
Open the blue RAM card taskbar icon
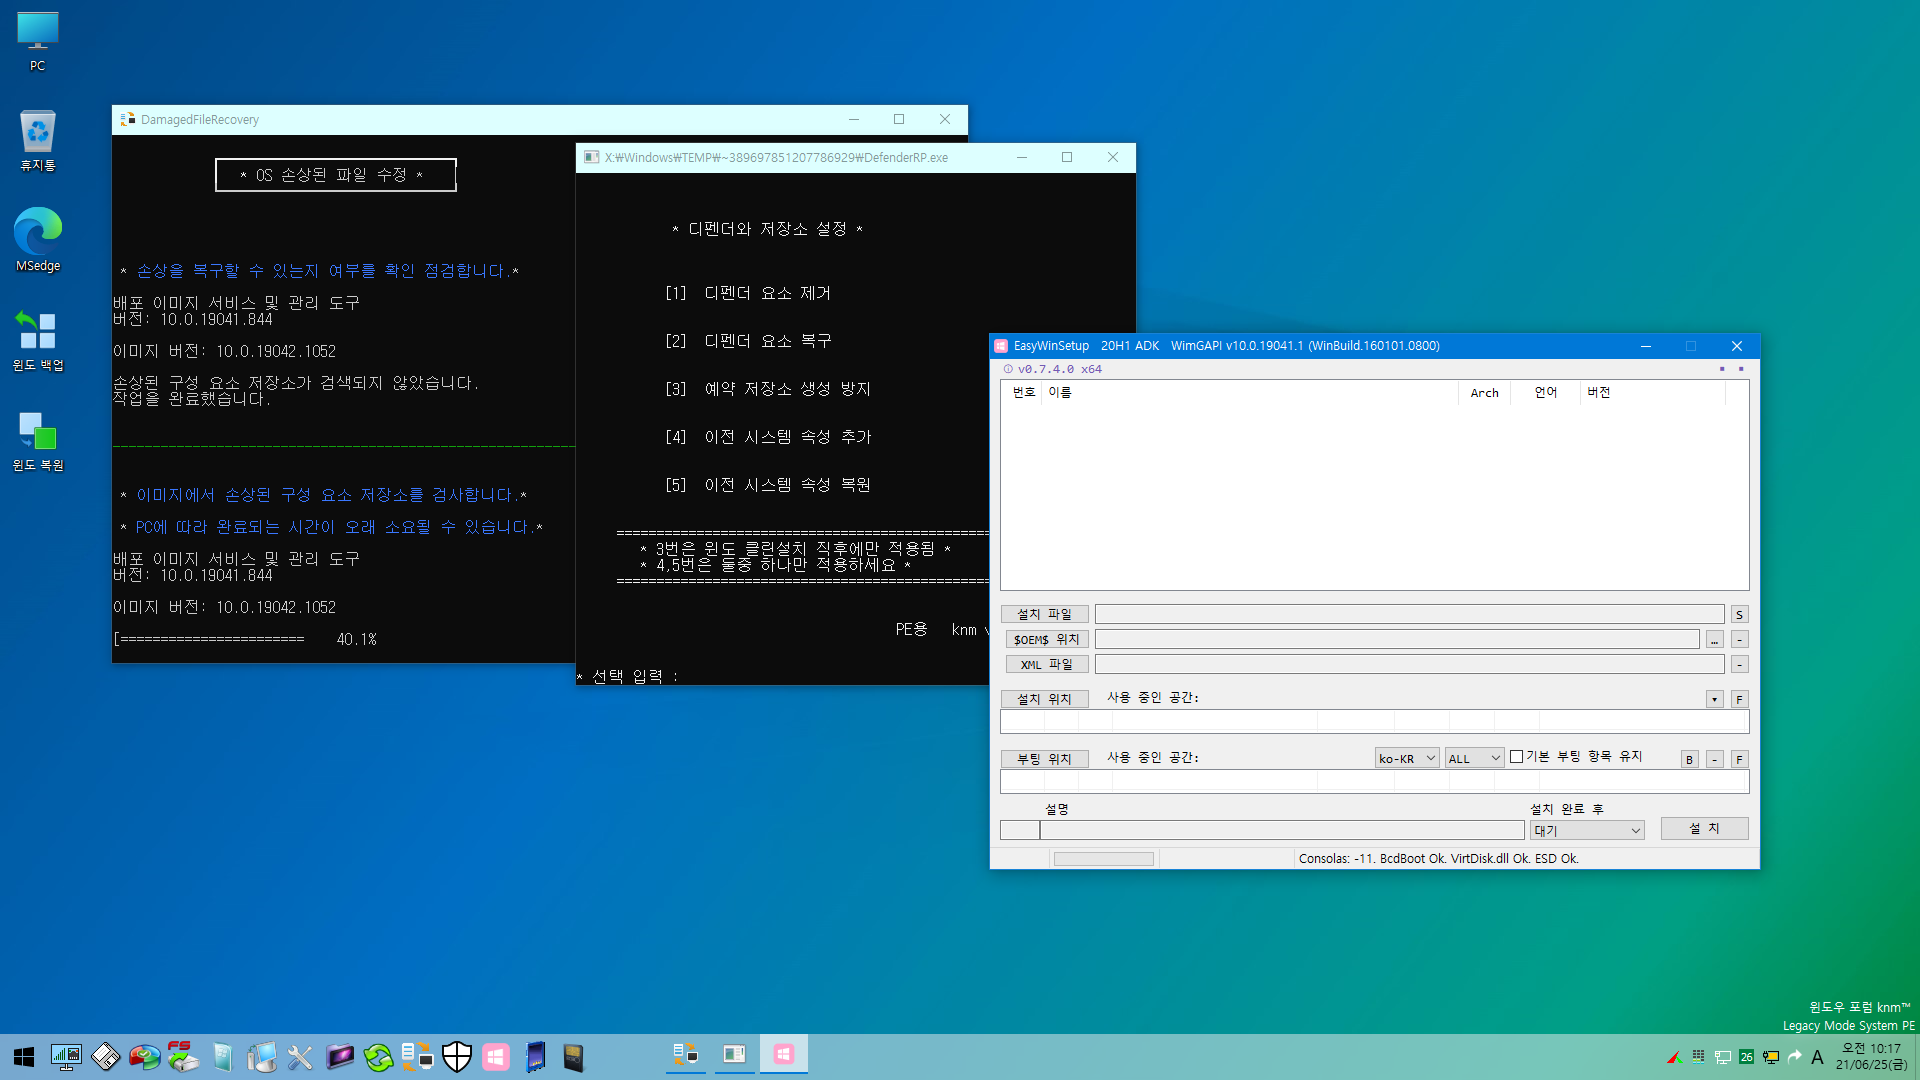pyautogui.click(x=534, y=1057)
